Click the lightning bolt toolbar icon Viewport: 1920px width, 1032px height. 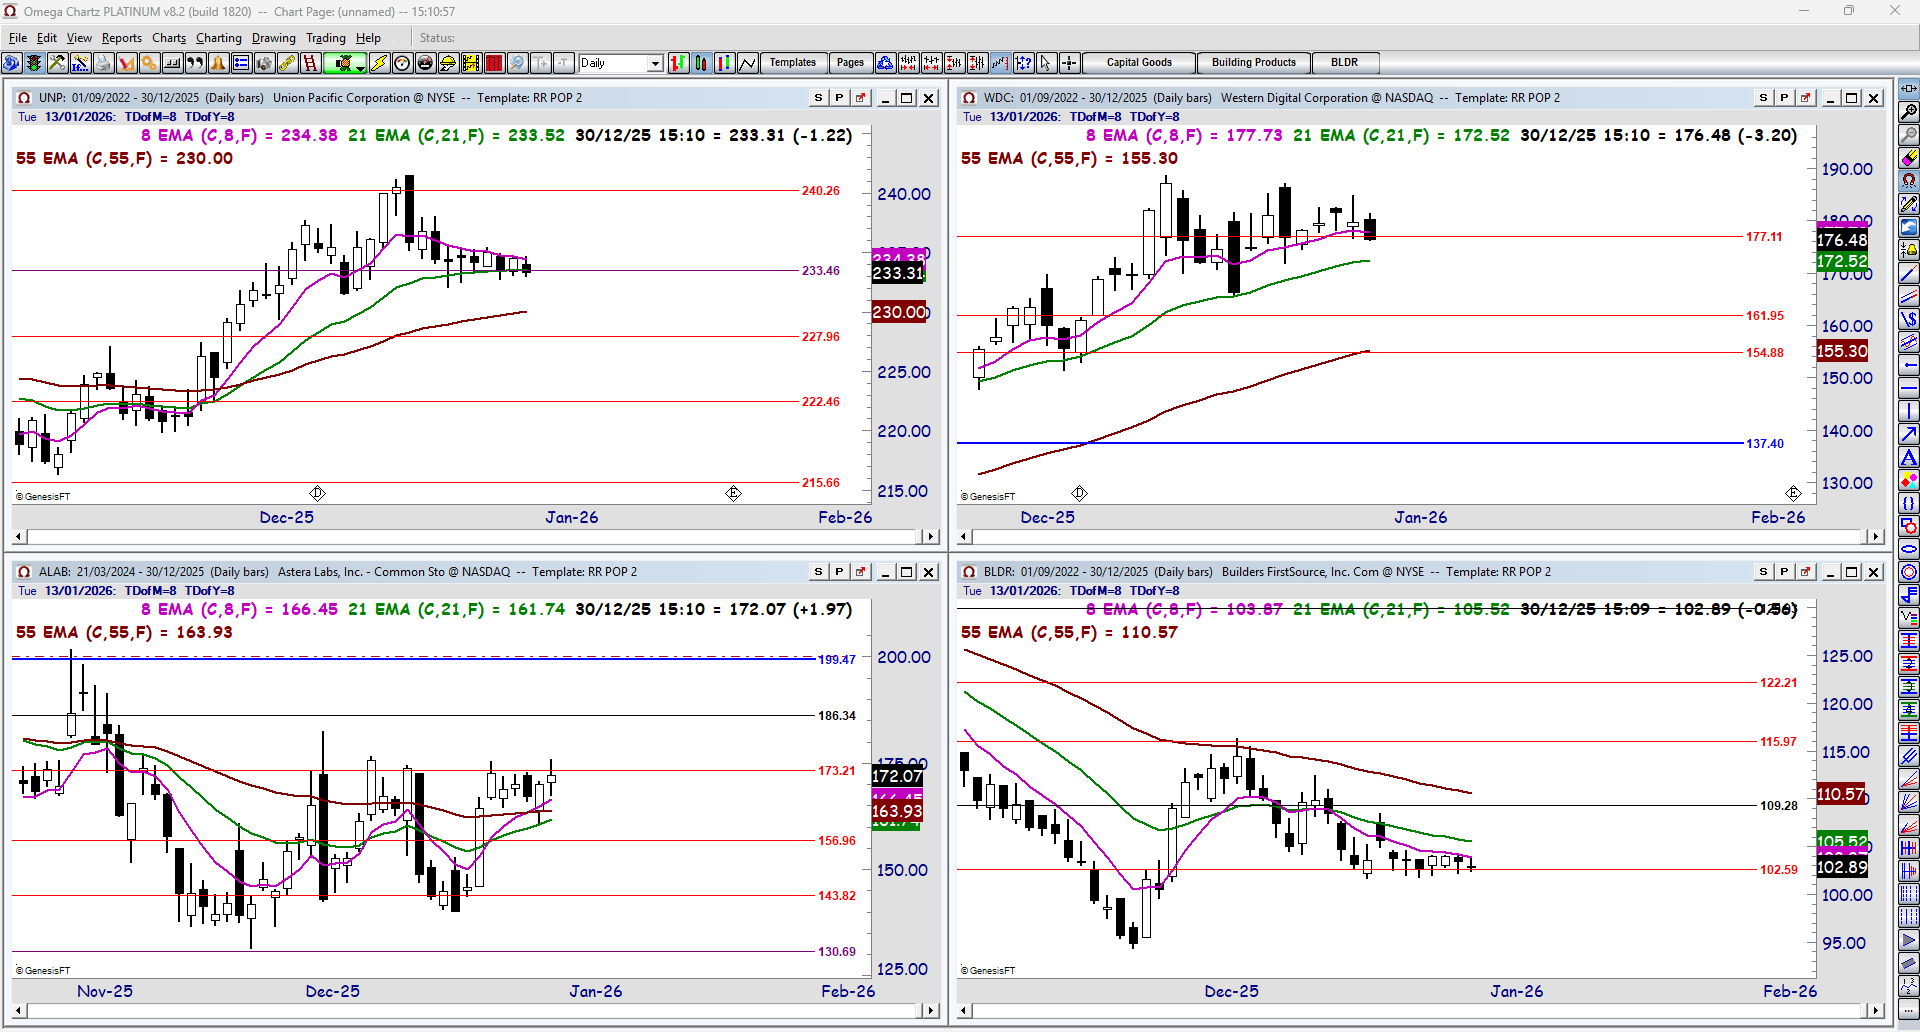coord(379,63)
